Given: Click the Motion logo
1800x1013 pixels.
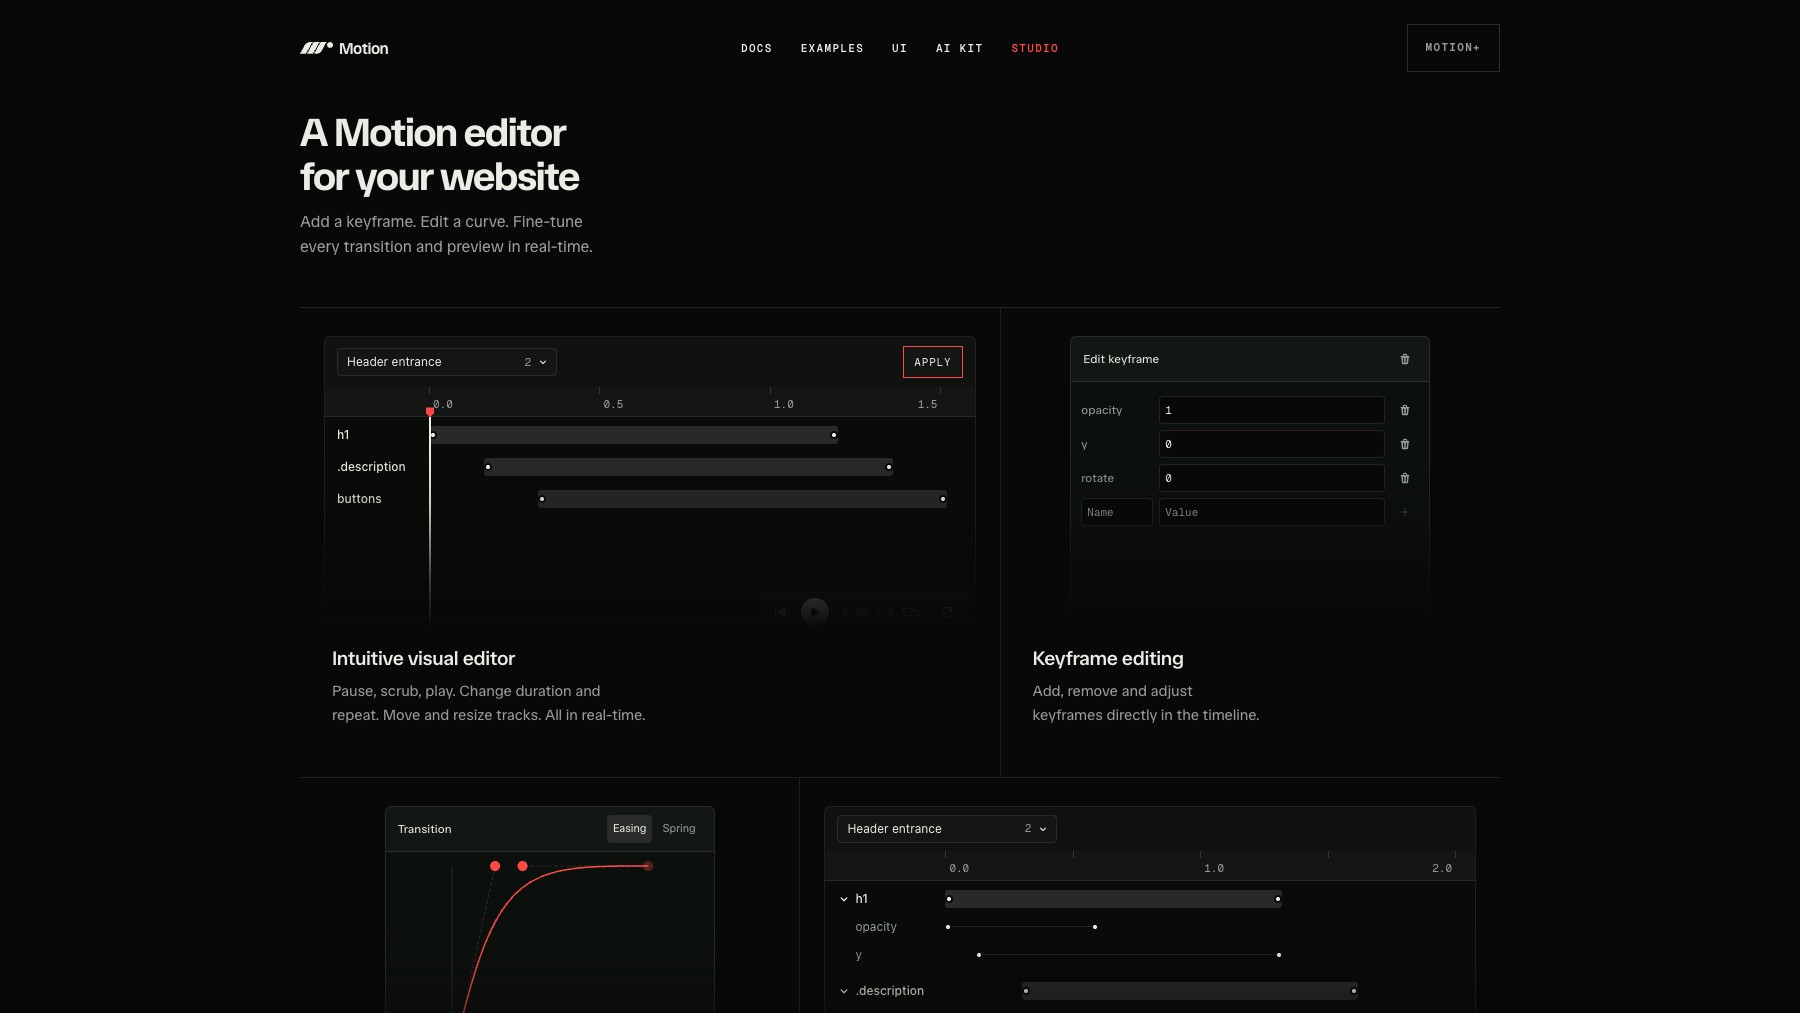Looking at the screenshot, I should (344, 48).
